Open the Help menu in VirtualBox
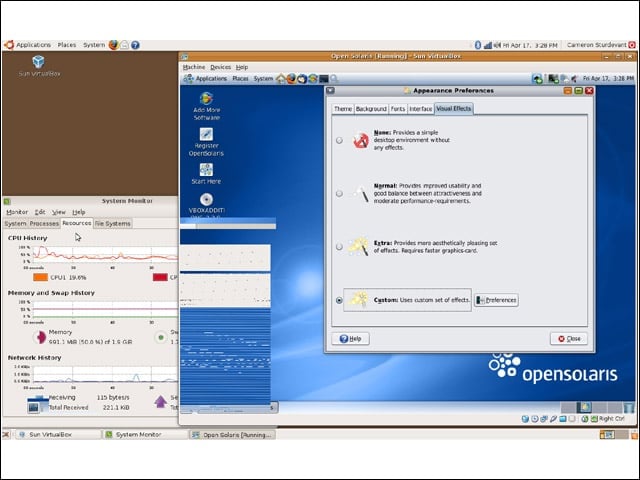 242,67
